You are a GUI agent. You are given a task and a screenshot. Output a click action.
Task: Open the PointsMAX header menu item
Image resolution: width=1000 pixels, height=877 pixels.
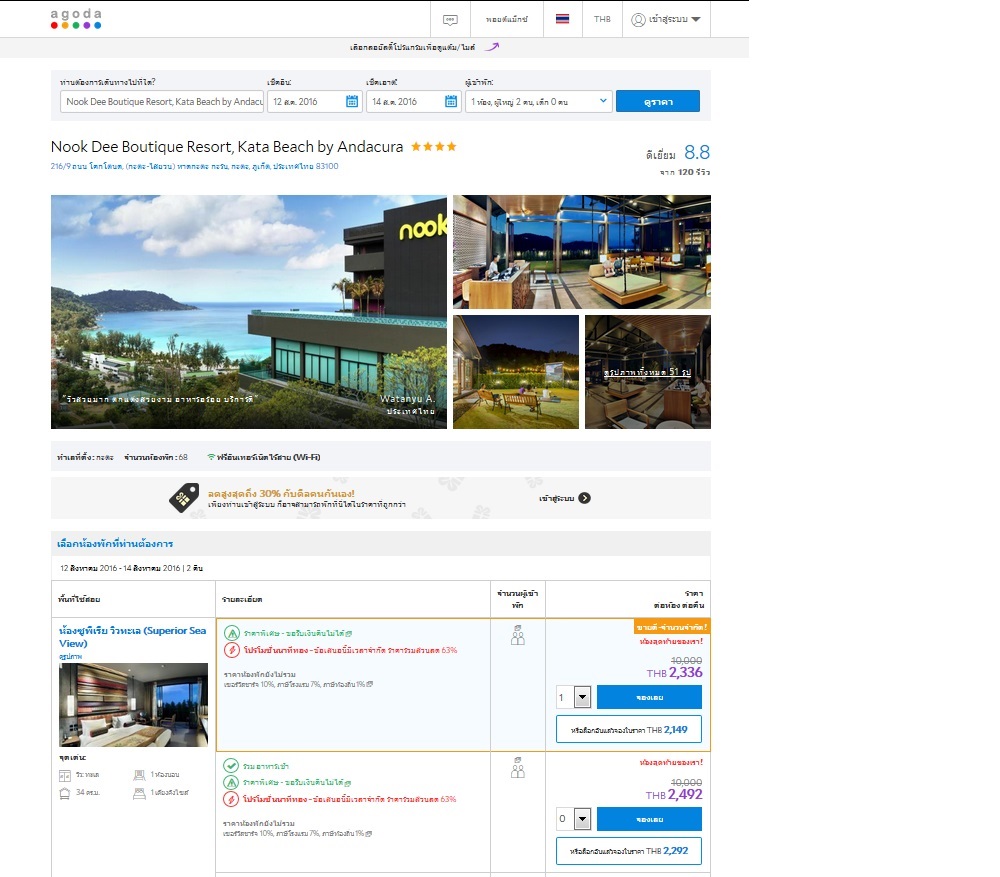pyautogui.click(x=507, y=19)
